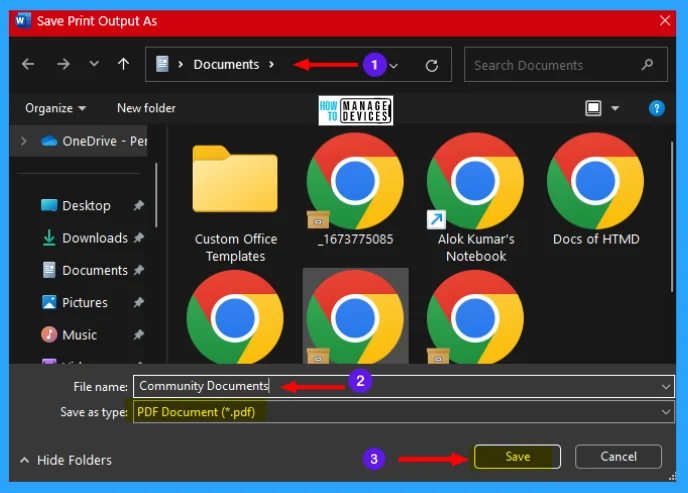Select the highlighted Chrome file under _1673775085

pyautogui.click(x=355, y=317)
